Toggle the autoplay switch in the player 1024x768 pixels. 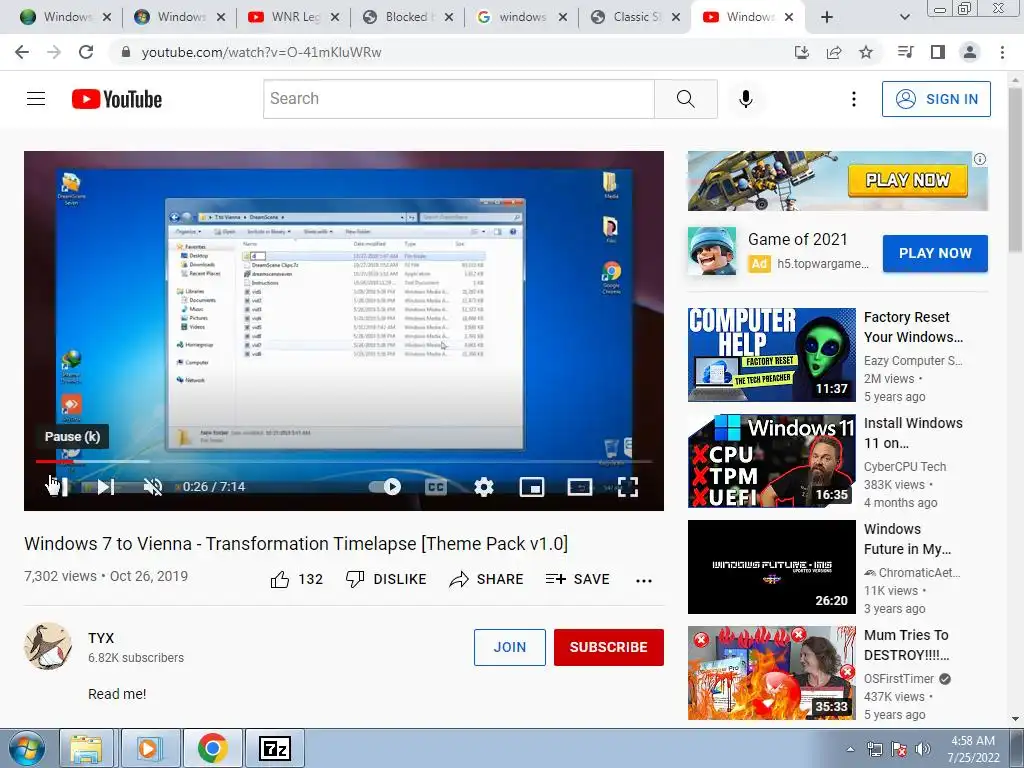point(385,487)
